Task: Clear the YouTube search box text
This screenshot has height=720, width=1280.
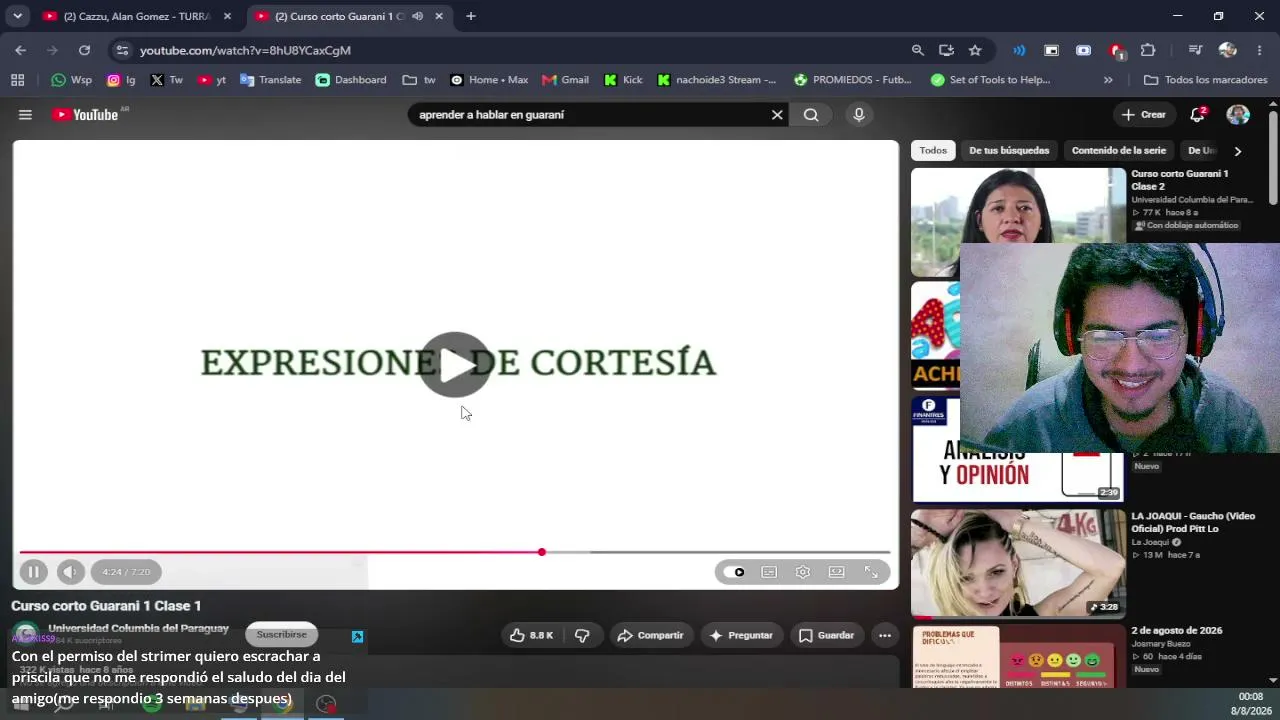Action: [777, 115]
